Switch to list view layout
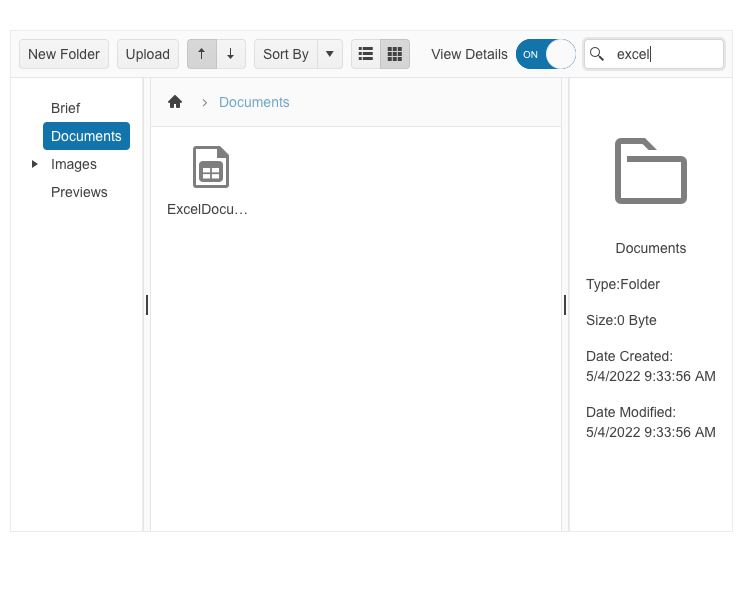The image size is (743, 592). (x=366, y=54)
